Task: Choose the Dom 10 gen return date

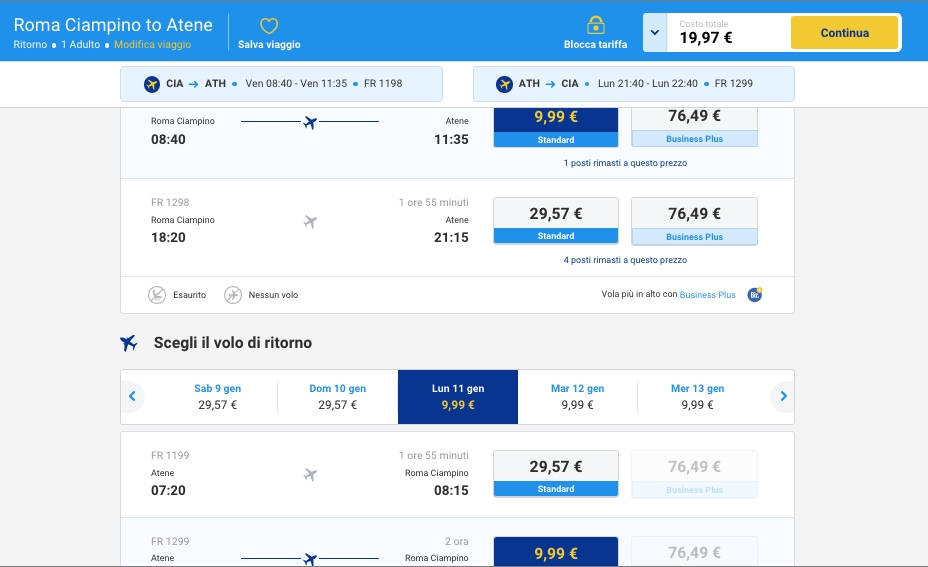Action: 337,397
